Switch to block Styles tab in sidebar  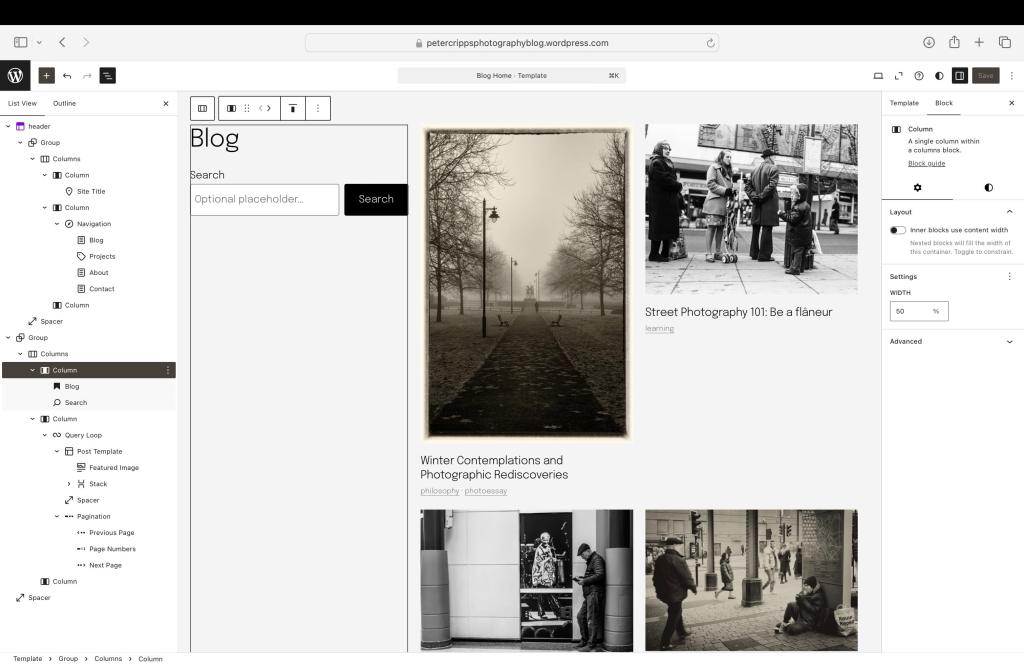(x=988, y=187)
